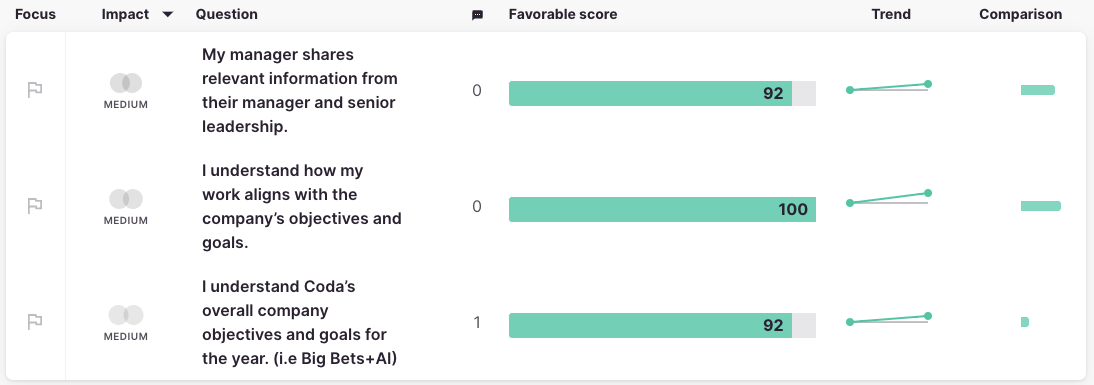Click the Focus column header
The image size is (1094, 385).
36,14
